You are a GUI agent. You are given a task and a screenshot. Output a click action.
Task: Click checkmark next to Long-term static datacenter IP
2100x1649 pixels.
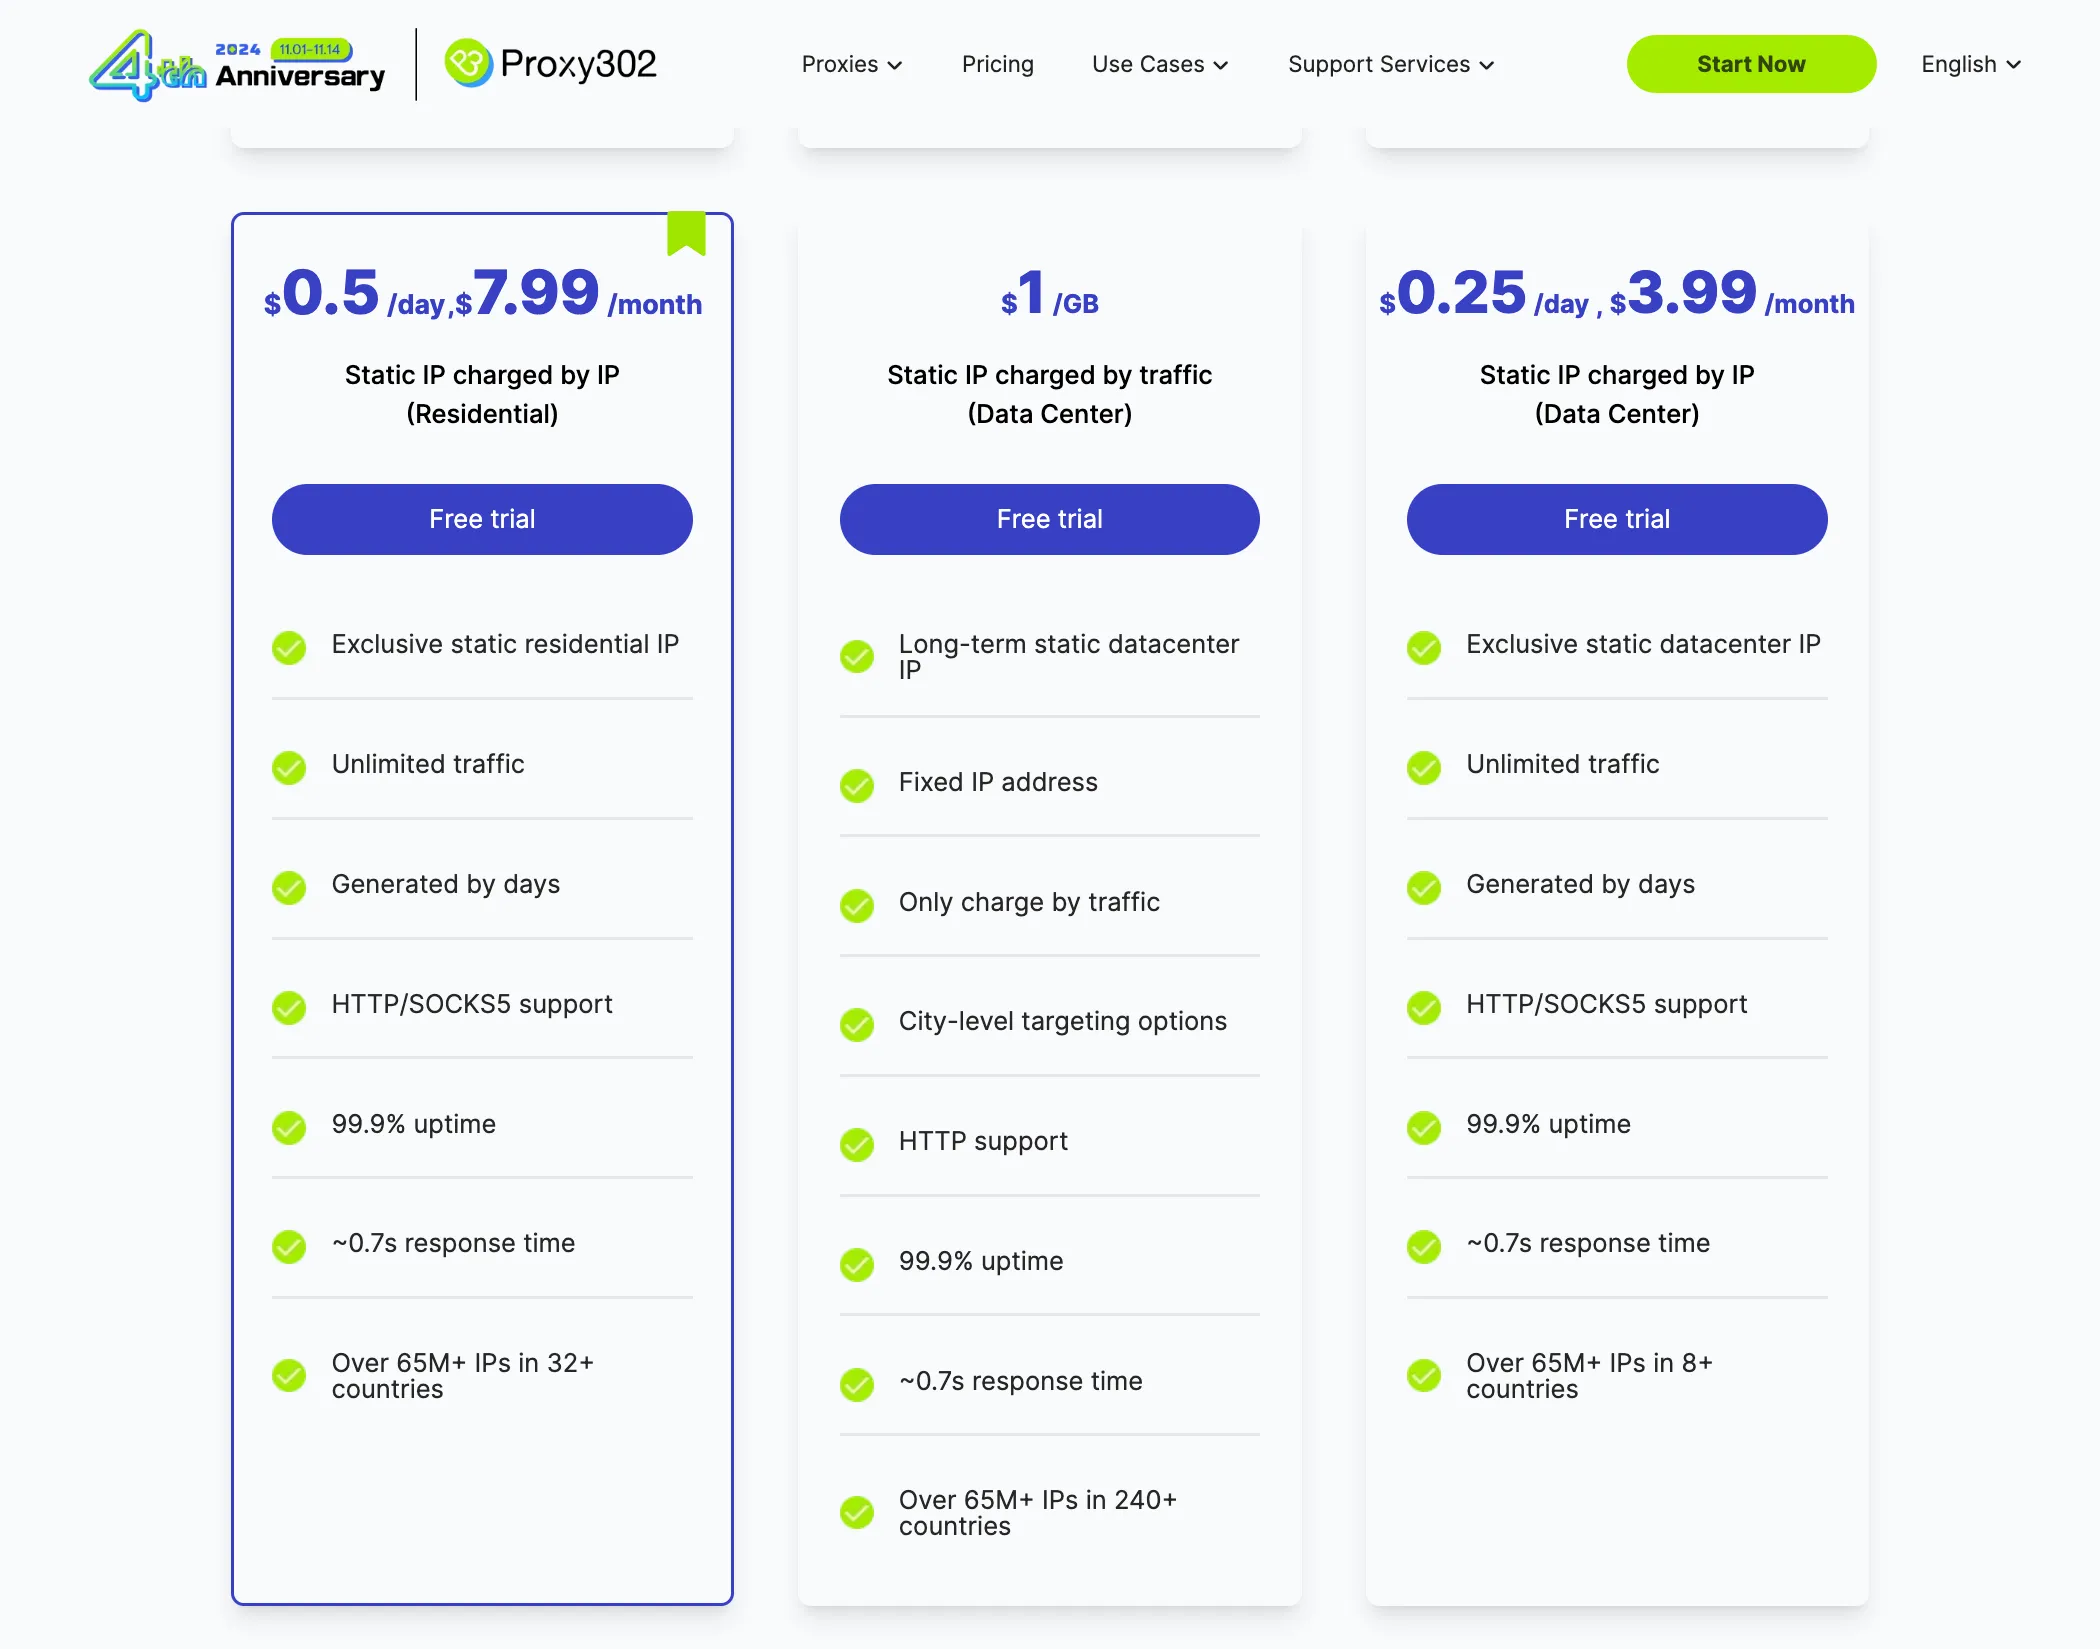point(857,657)
